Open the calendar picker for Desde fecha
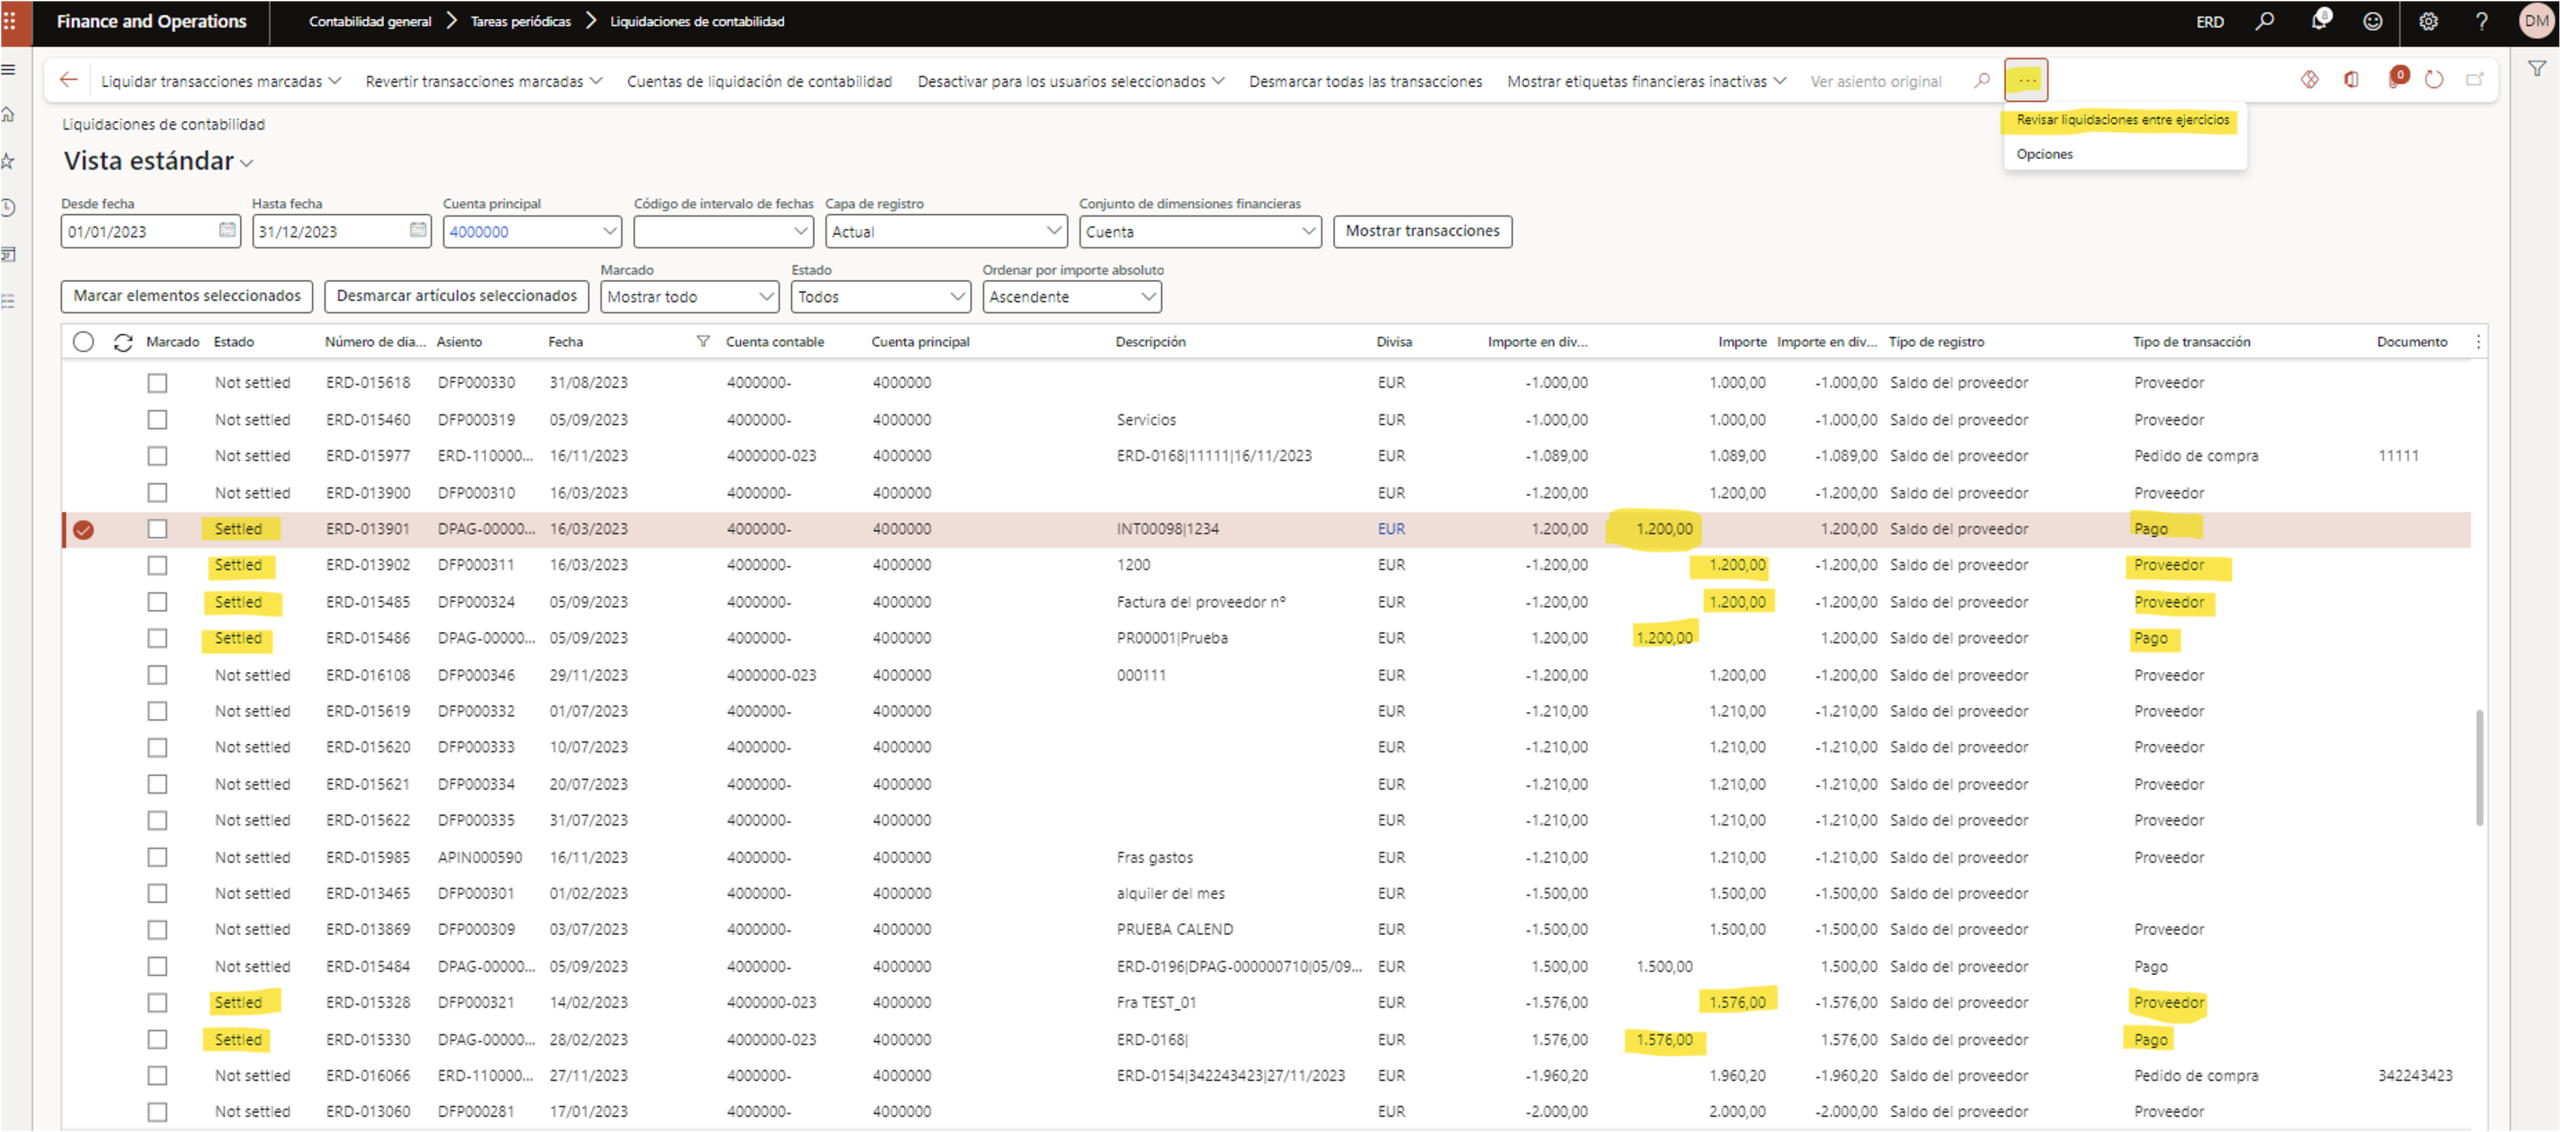The height and width of the screenshot is (1132, 2560). coord(227,231)
